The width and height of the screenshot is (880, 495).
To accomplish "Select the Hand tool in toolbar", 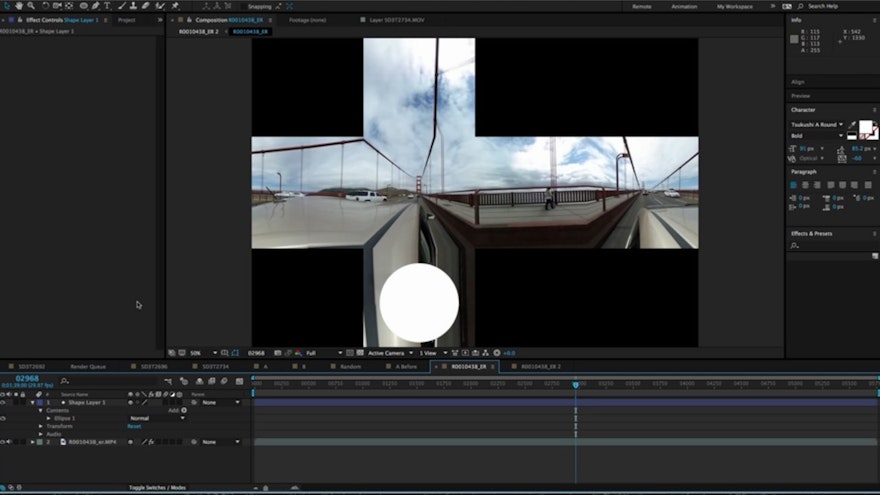I will coord(19,6).
